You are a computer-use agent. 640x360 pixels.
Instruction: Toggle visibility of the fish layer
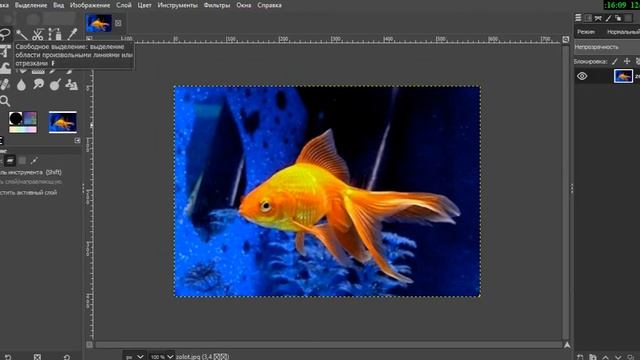582,76
